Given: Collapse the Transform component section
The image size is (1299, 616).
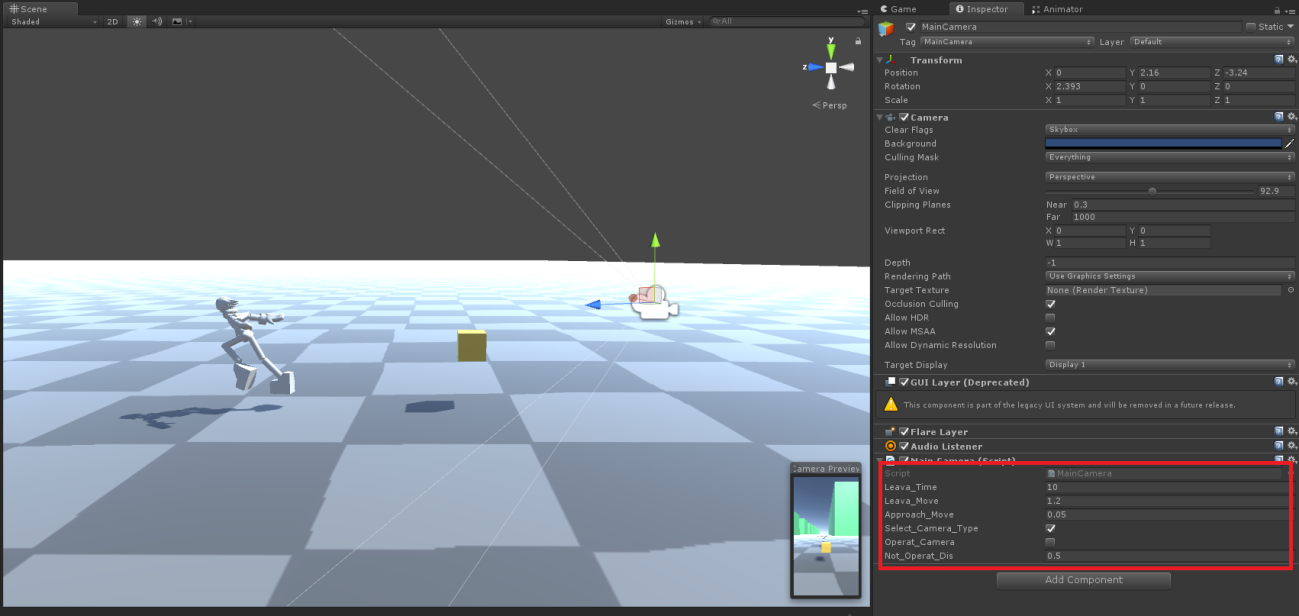Looking at the screenshot, I should click(x=879, y=60).
